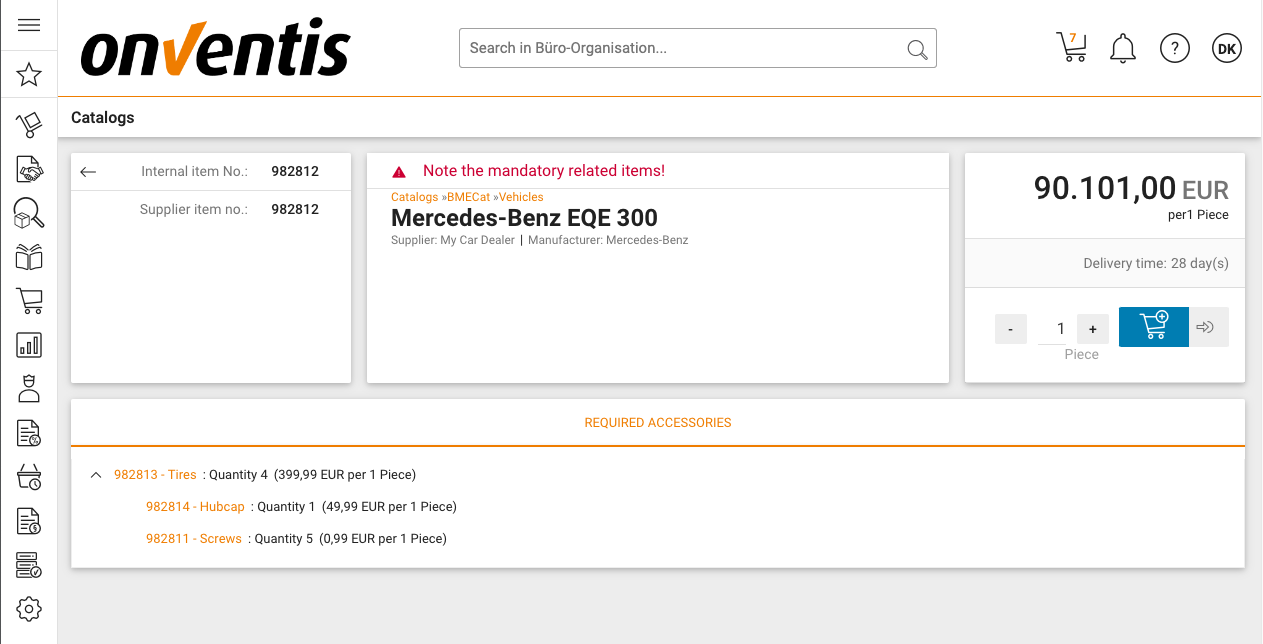Screen dimensions: 1263x644
Task: Open the notifications bell
Action: 1123,48
